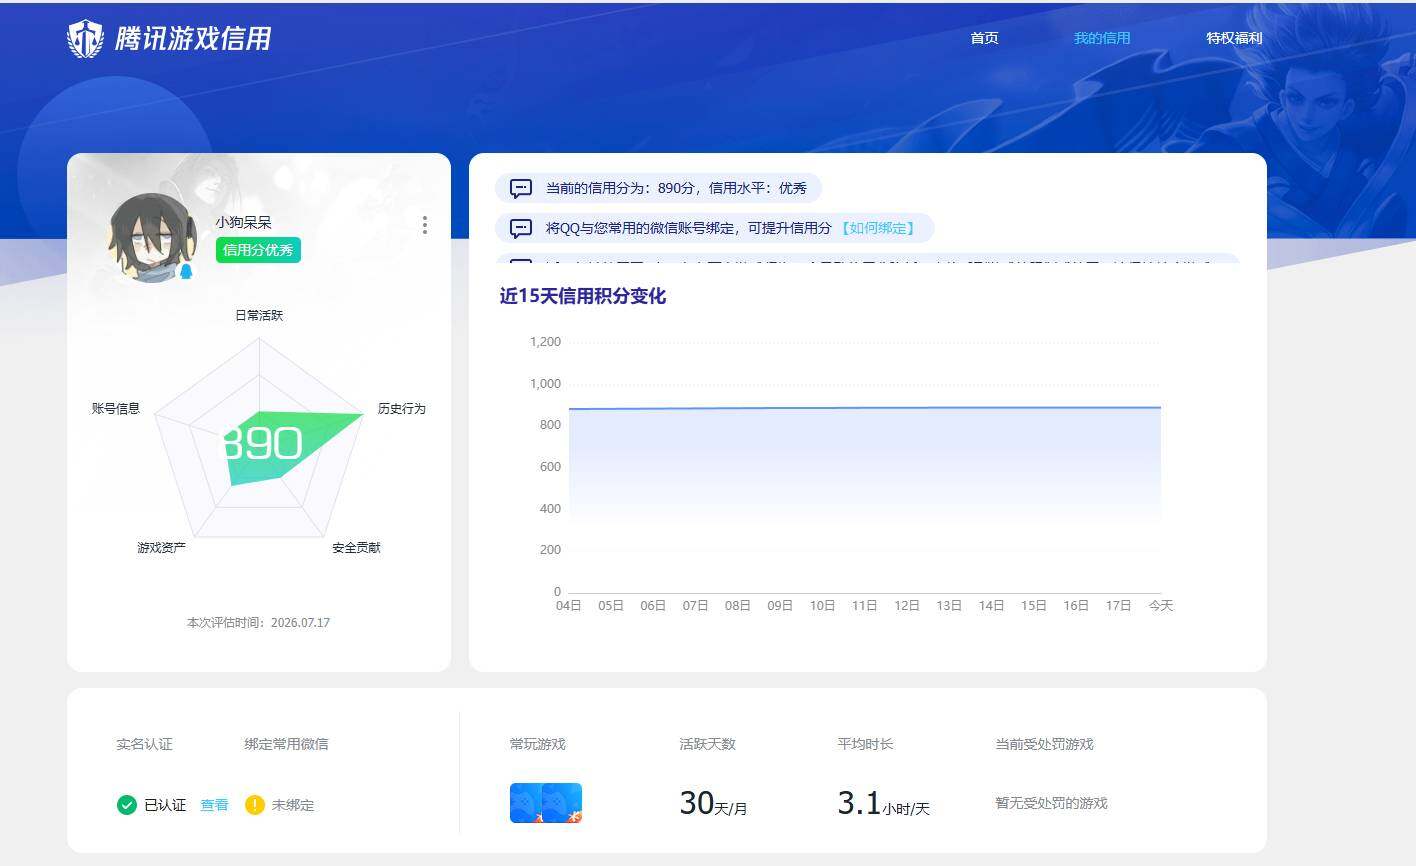
Task: Click the yellow warning unbound icon
Action: 255,805
